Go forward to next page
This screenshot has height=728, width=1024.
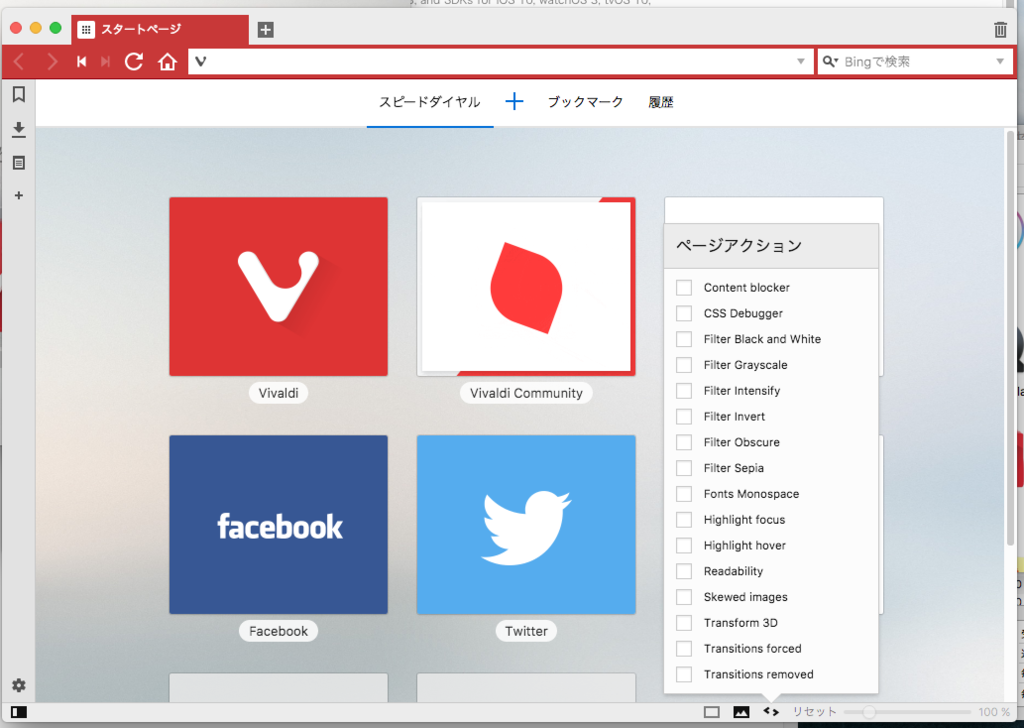(52, 62)
